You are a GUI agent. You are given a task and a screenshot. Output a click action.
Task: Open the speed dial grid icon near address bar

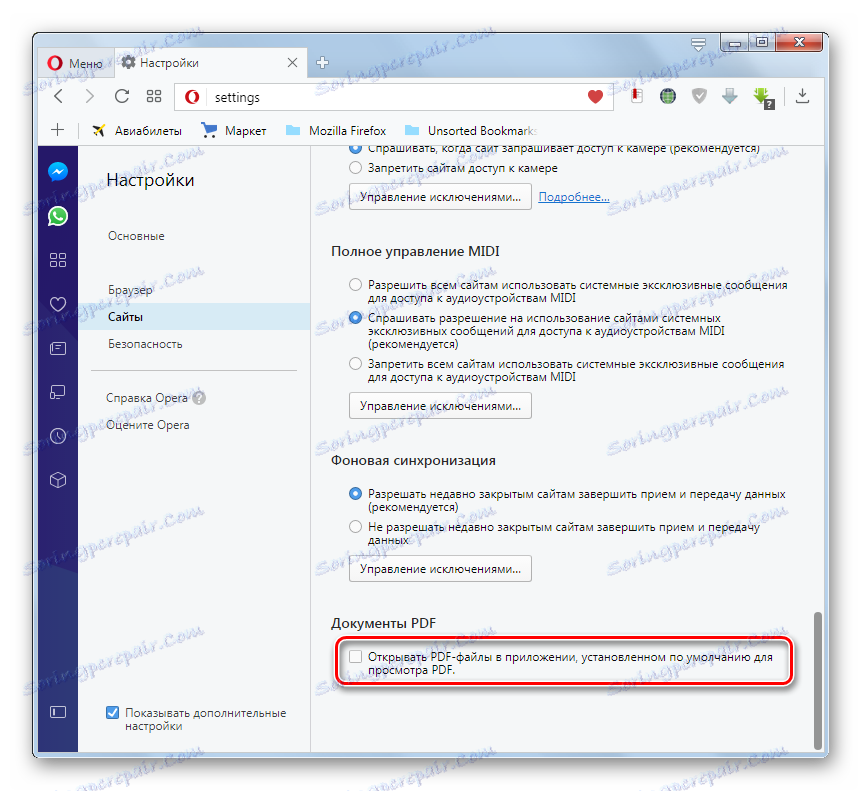(x=153, y=97)
